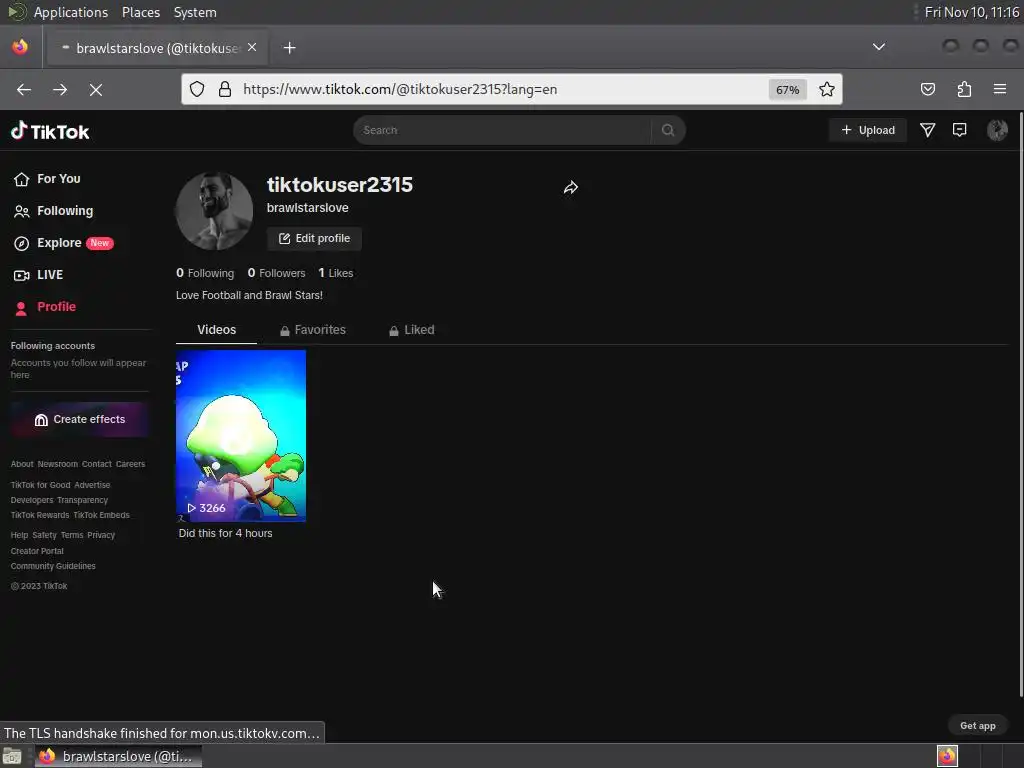Open the TikTok Embeds link
Viewport: 1024px width, 768px height.
[x=101, y=515]
